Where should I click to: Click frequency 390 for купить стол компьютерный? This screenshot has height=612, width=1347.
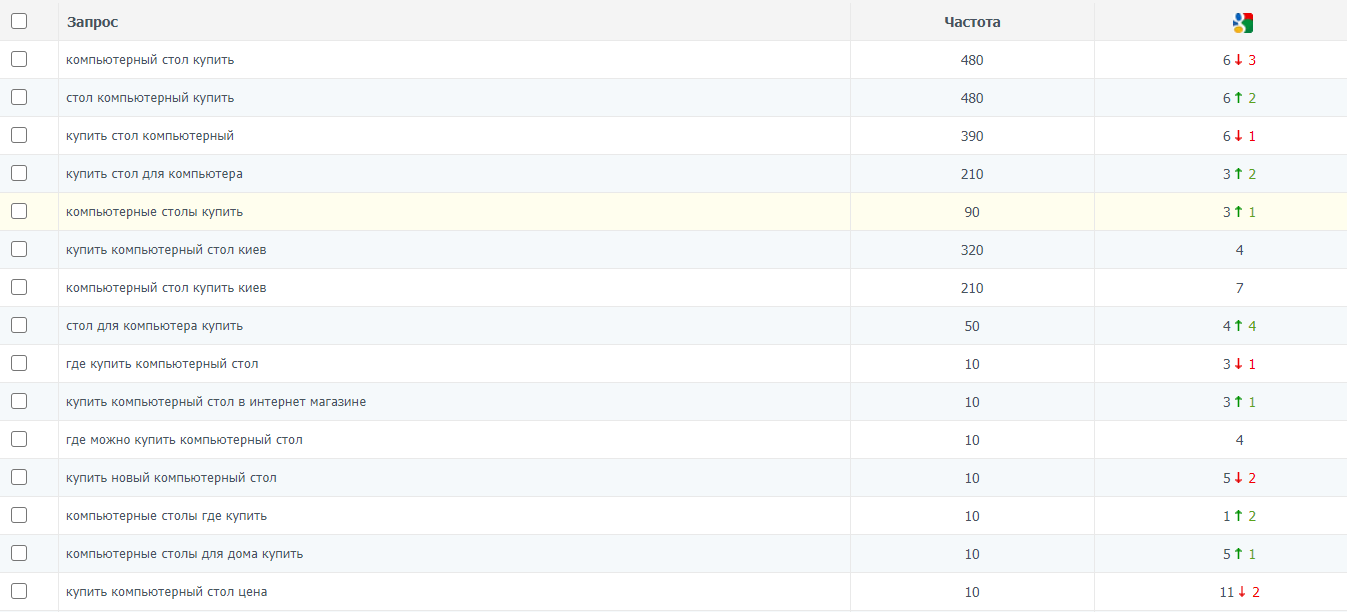[x=972, y=136]
